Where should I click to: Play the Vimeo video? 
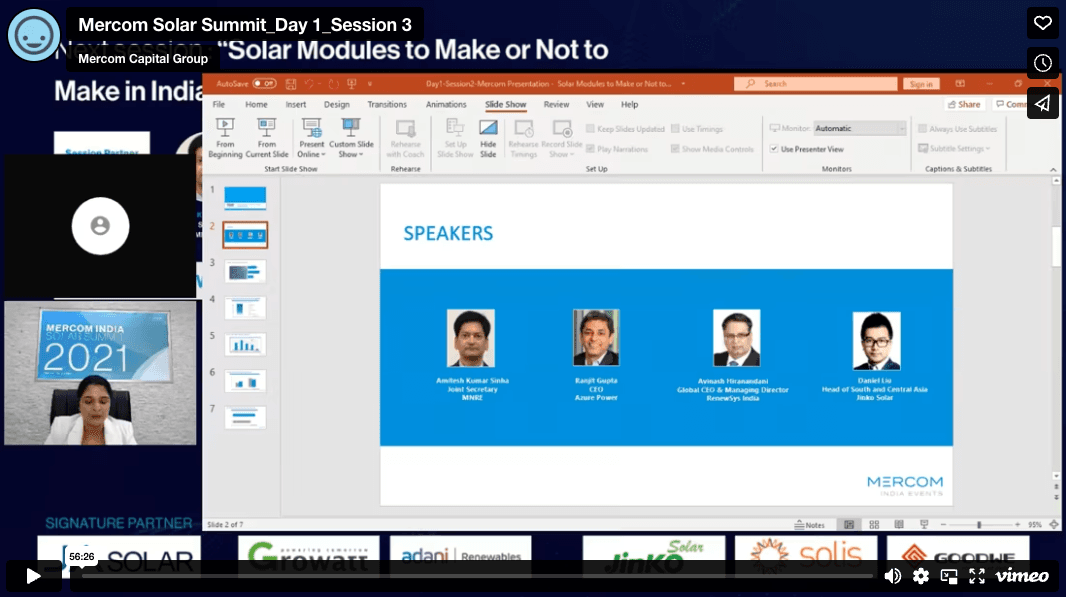point(33,575)
